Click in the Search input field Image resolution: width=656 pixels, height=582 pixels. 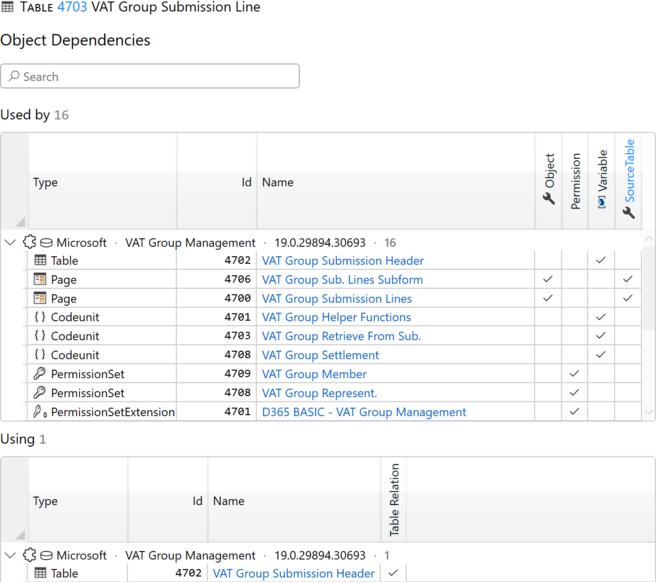(150, 76)
